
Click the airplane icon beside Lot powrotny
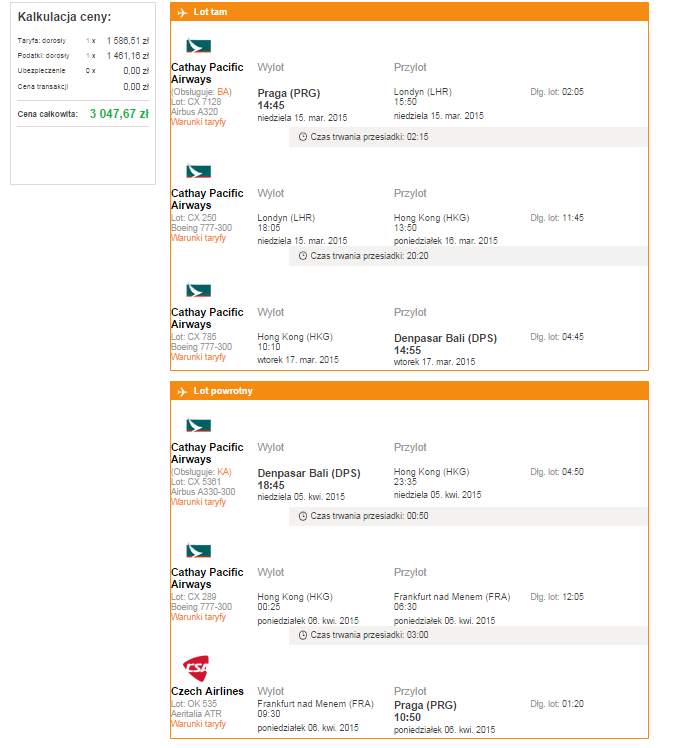(x=182, y=392)
